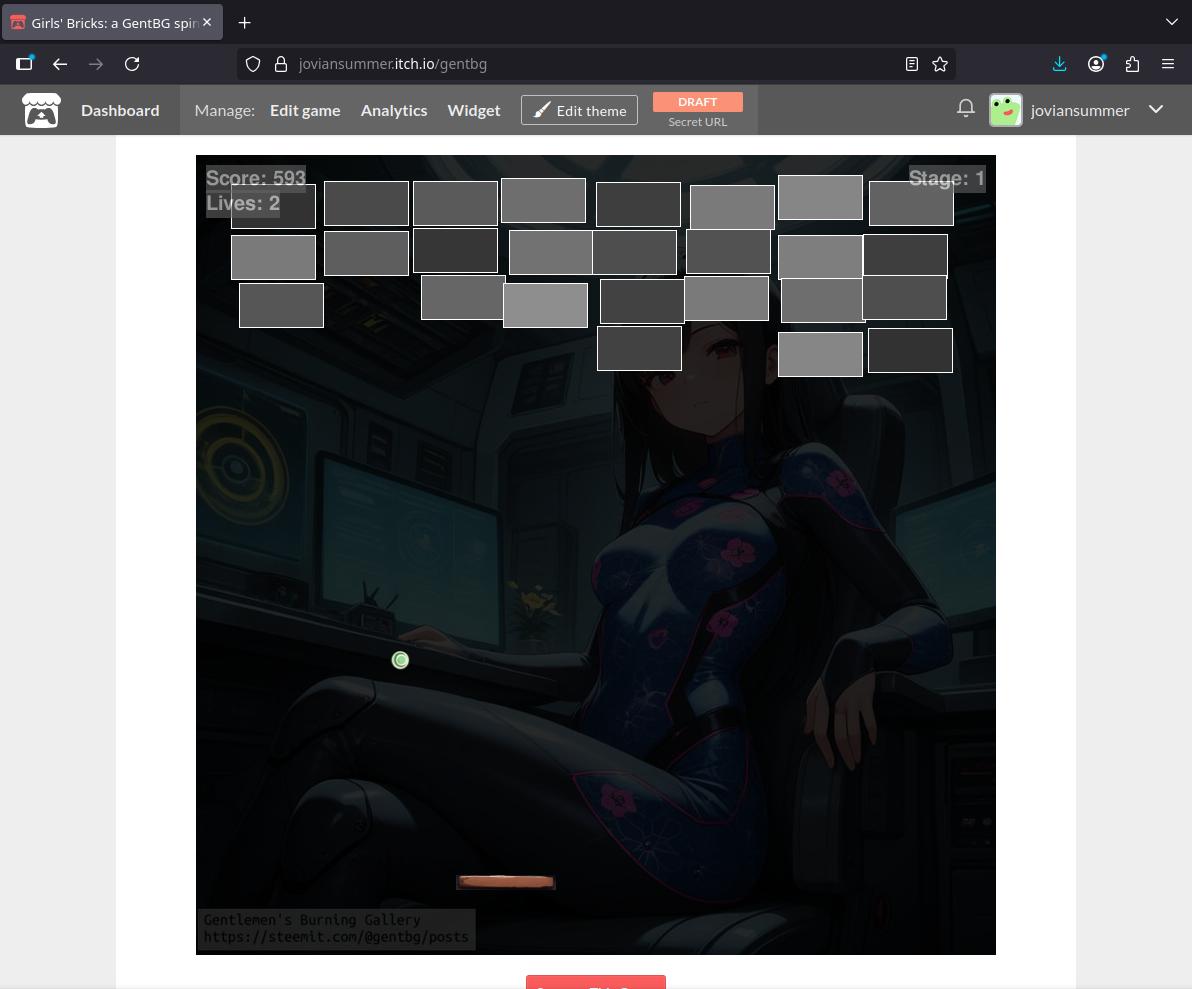The width and height of the screenshot is (1192, 989).
Task: Select Analytics in the Manage bar
Action: click(393, 110)
